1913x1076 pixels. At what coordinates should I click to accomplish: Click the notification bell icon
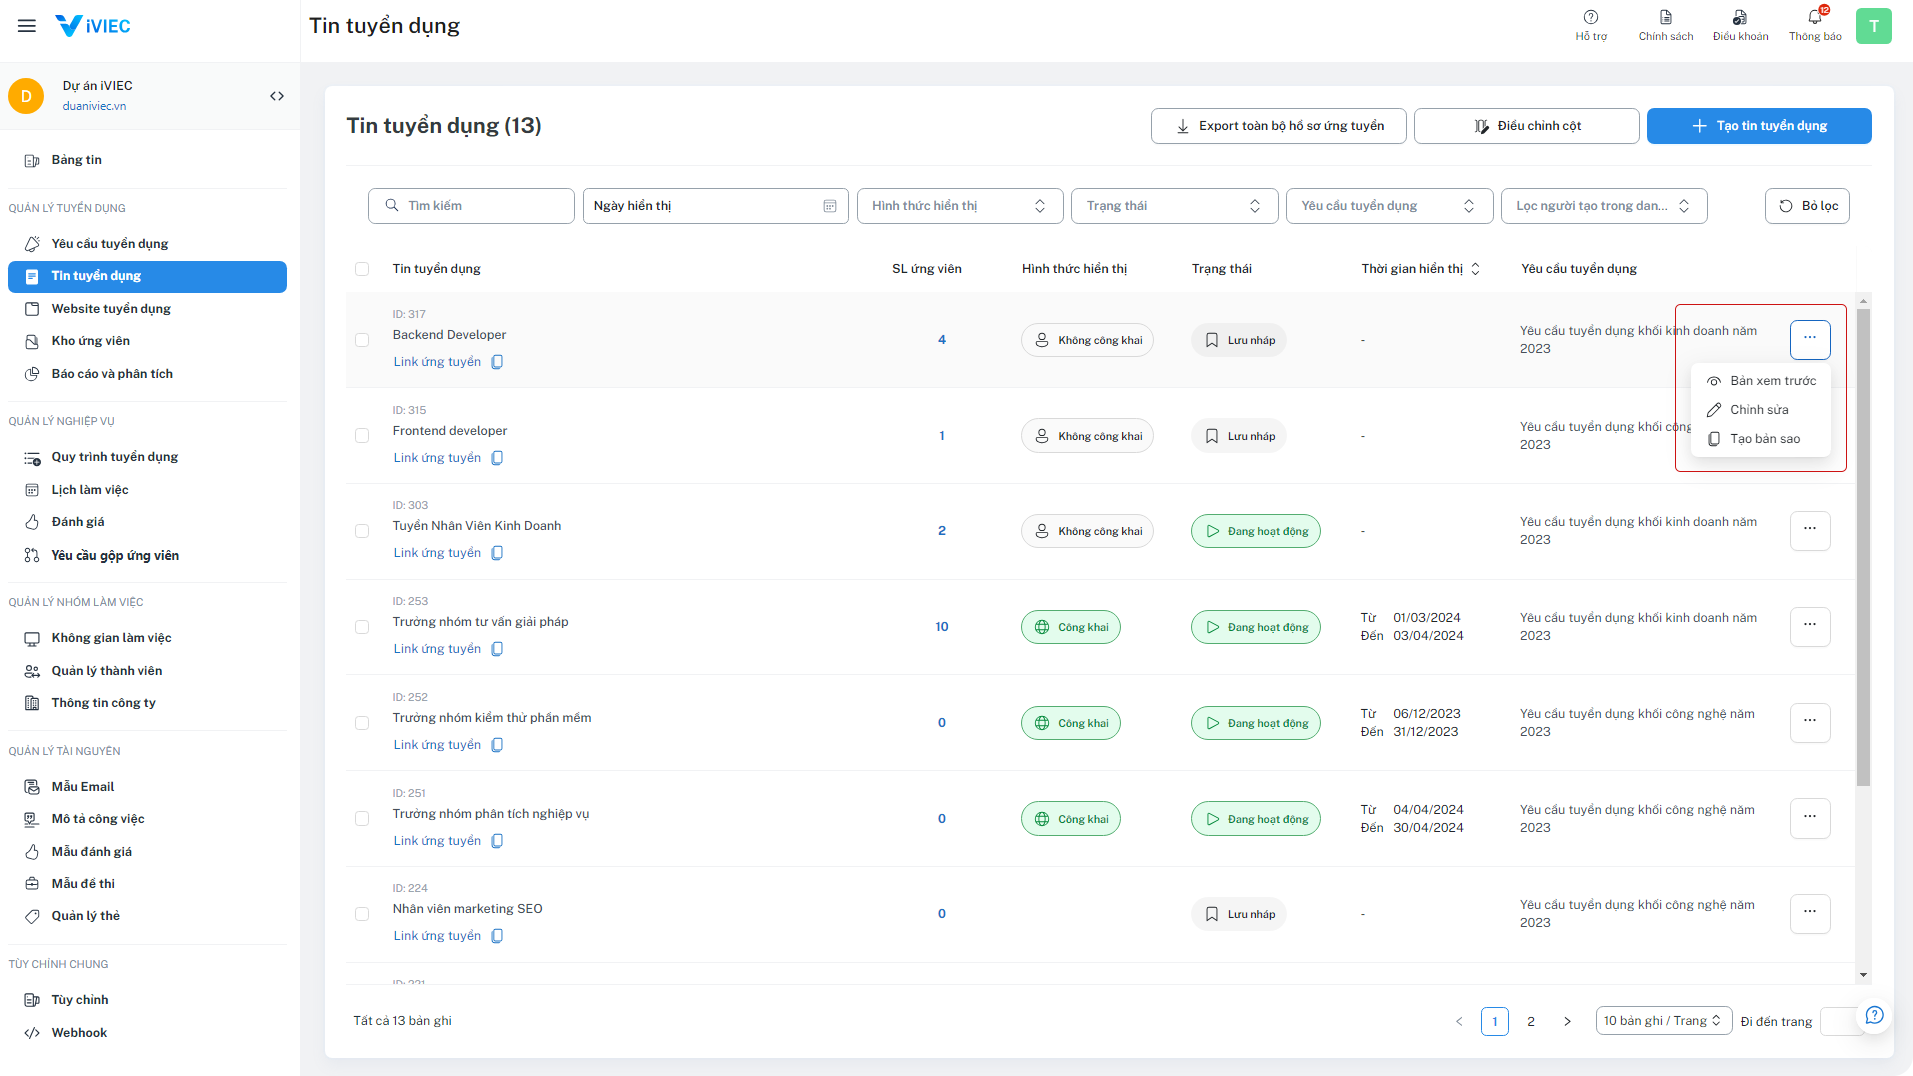1814,18
